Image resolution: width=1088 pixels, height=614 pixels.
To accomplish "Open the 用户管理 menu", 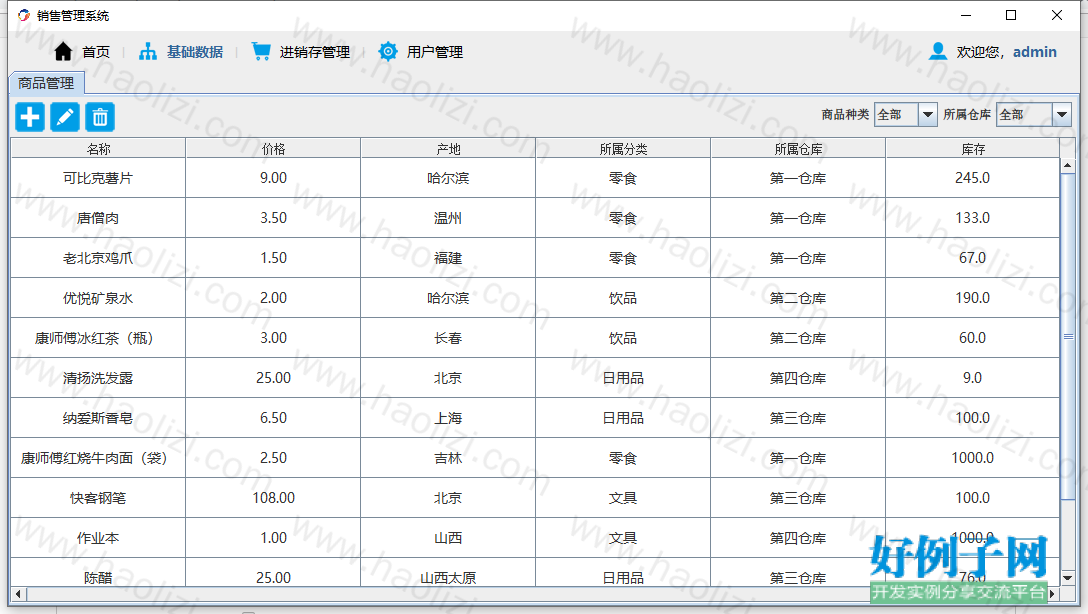I will tap(434, 52).
